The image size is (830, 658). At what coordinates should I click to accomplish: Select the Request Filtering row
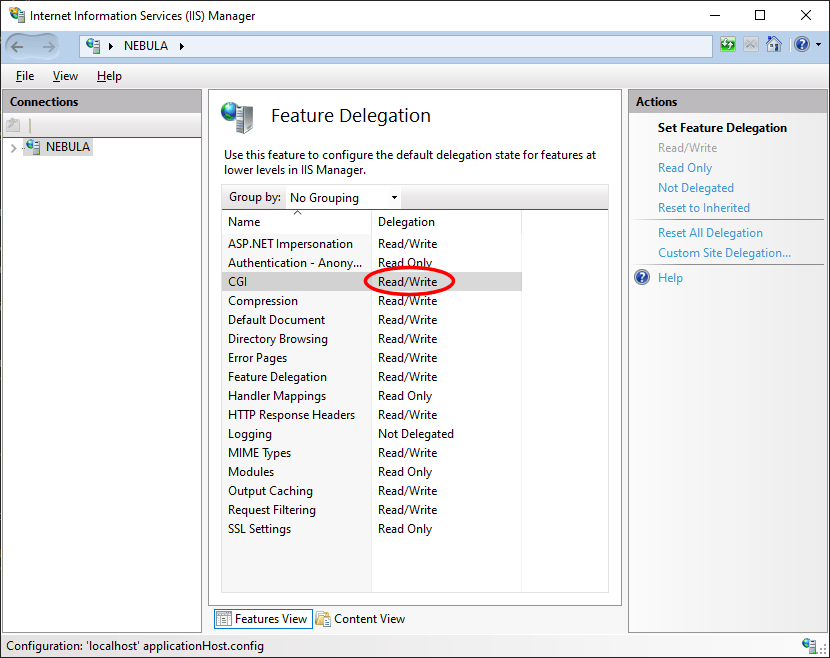tap(372, 510)
